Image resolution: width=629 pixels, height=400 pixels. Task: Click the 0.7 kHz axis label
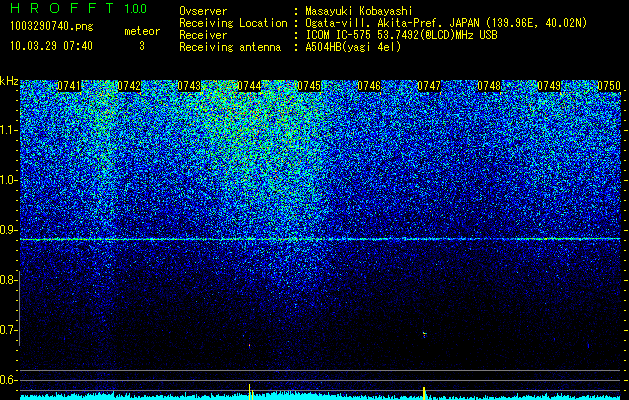pos(9,330)
